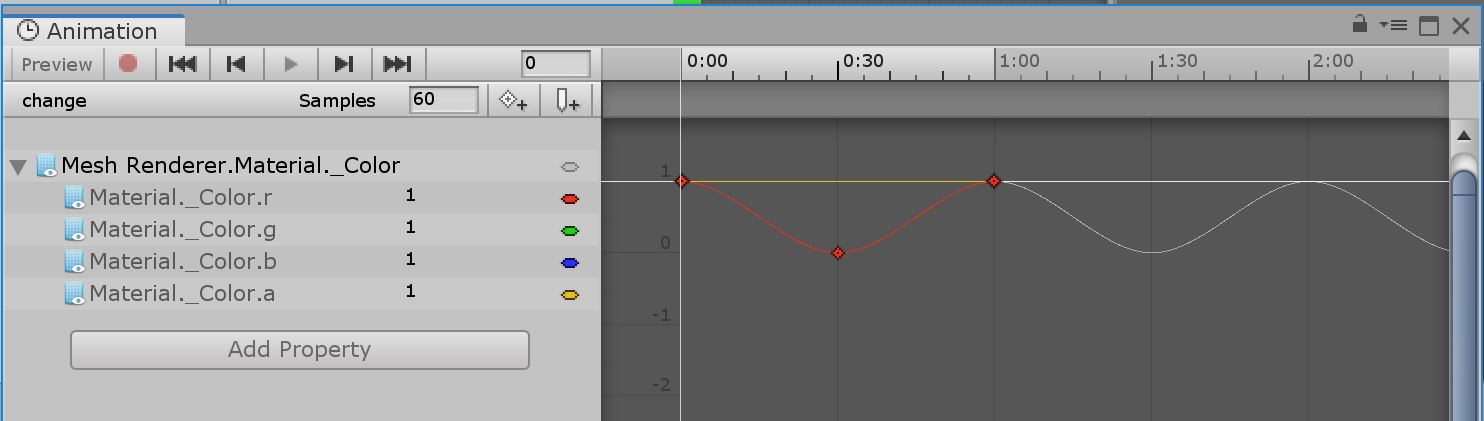Click the icon beside Material._Color.r

(76, 198)
